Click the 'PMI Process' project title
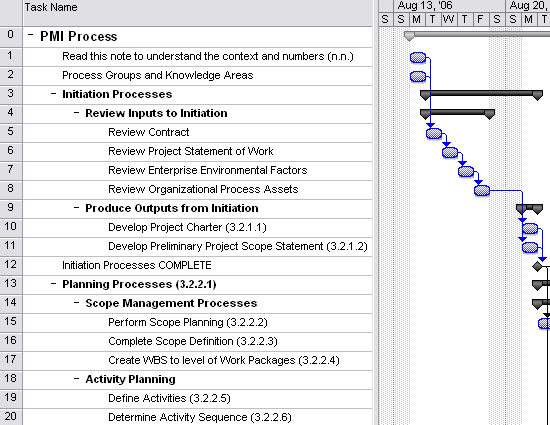Image resolution: width=550 pixels, height=425 pixels. point(79,36)
